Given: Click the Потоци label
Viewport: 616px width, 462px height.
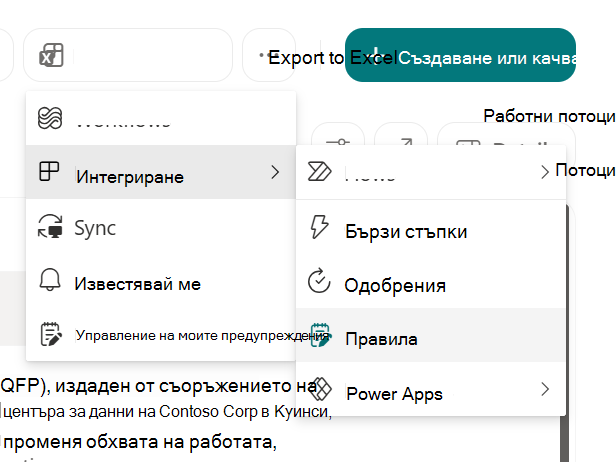Looking at the screenshot, I should pos(585,170).
